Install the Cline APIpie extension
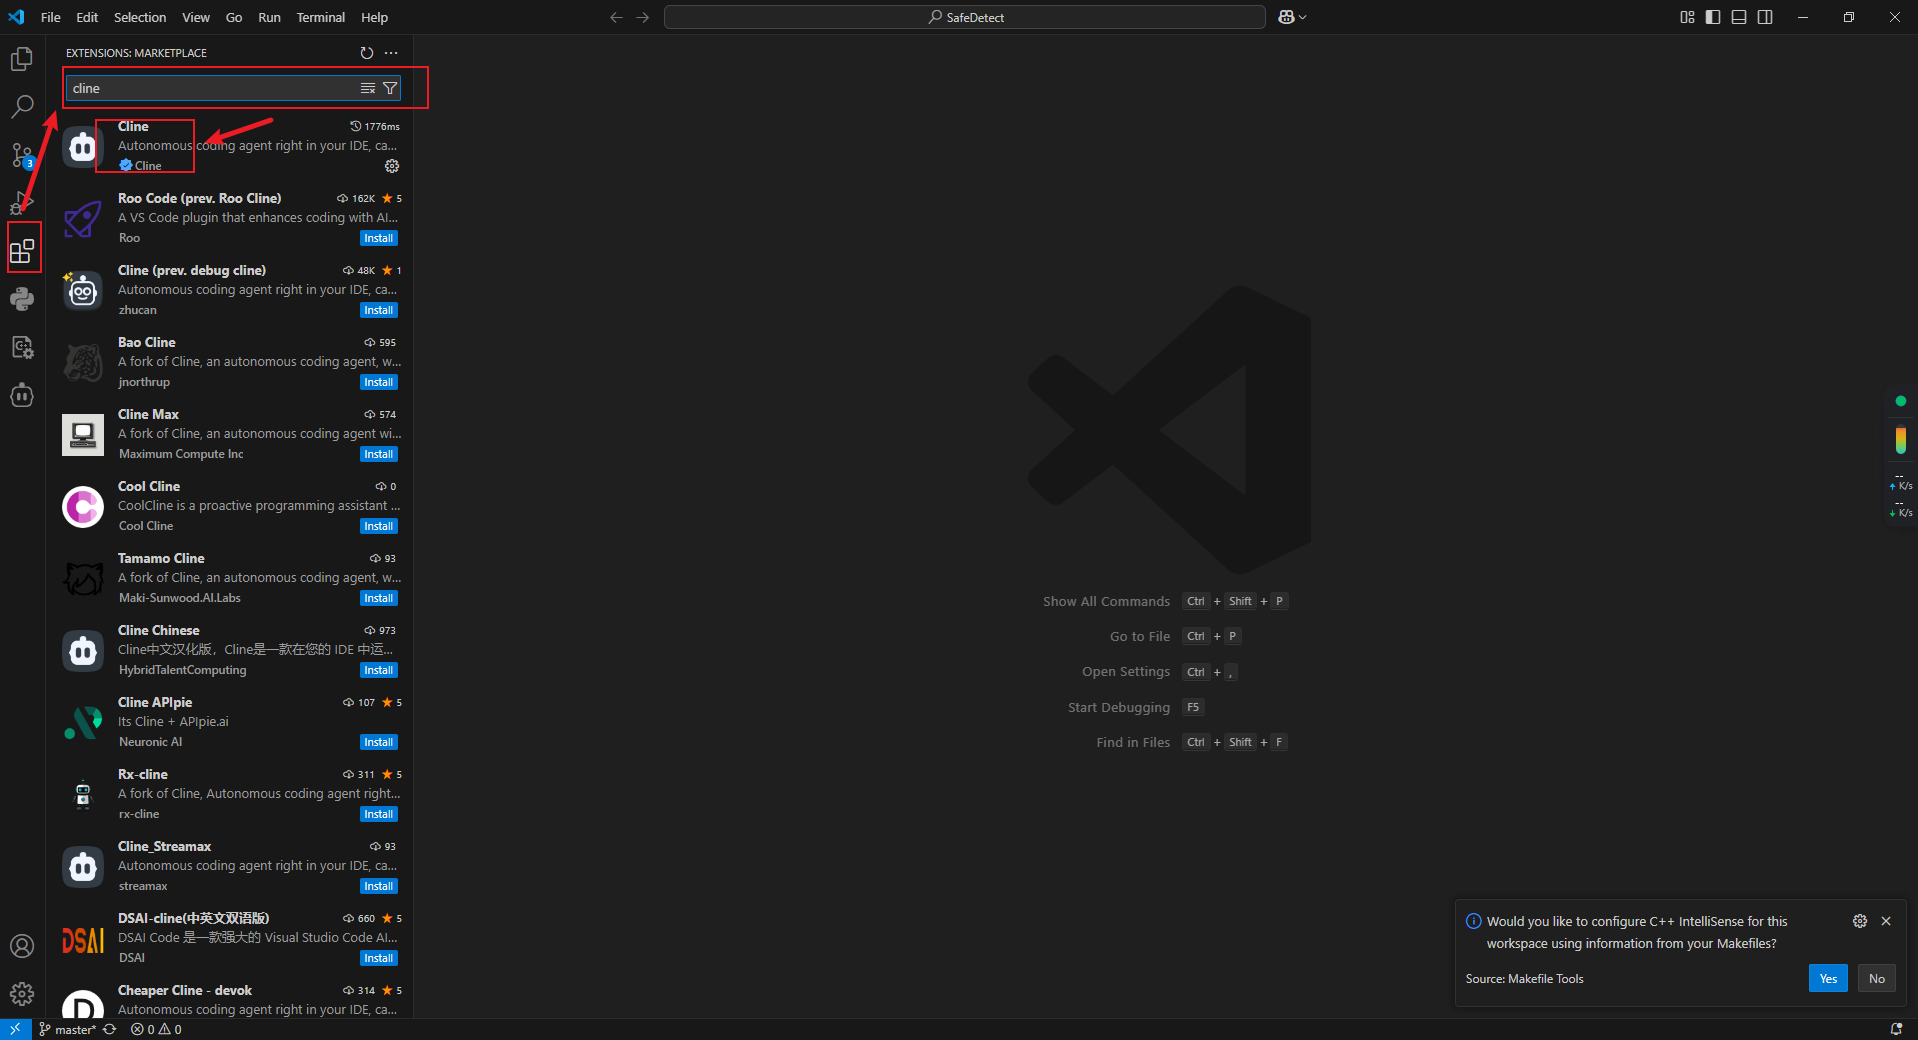Image resolution: width=1918 pixels, height=1040 pixels. click(379, 742)
